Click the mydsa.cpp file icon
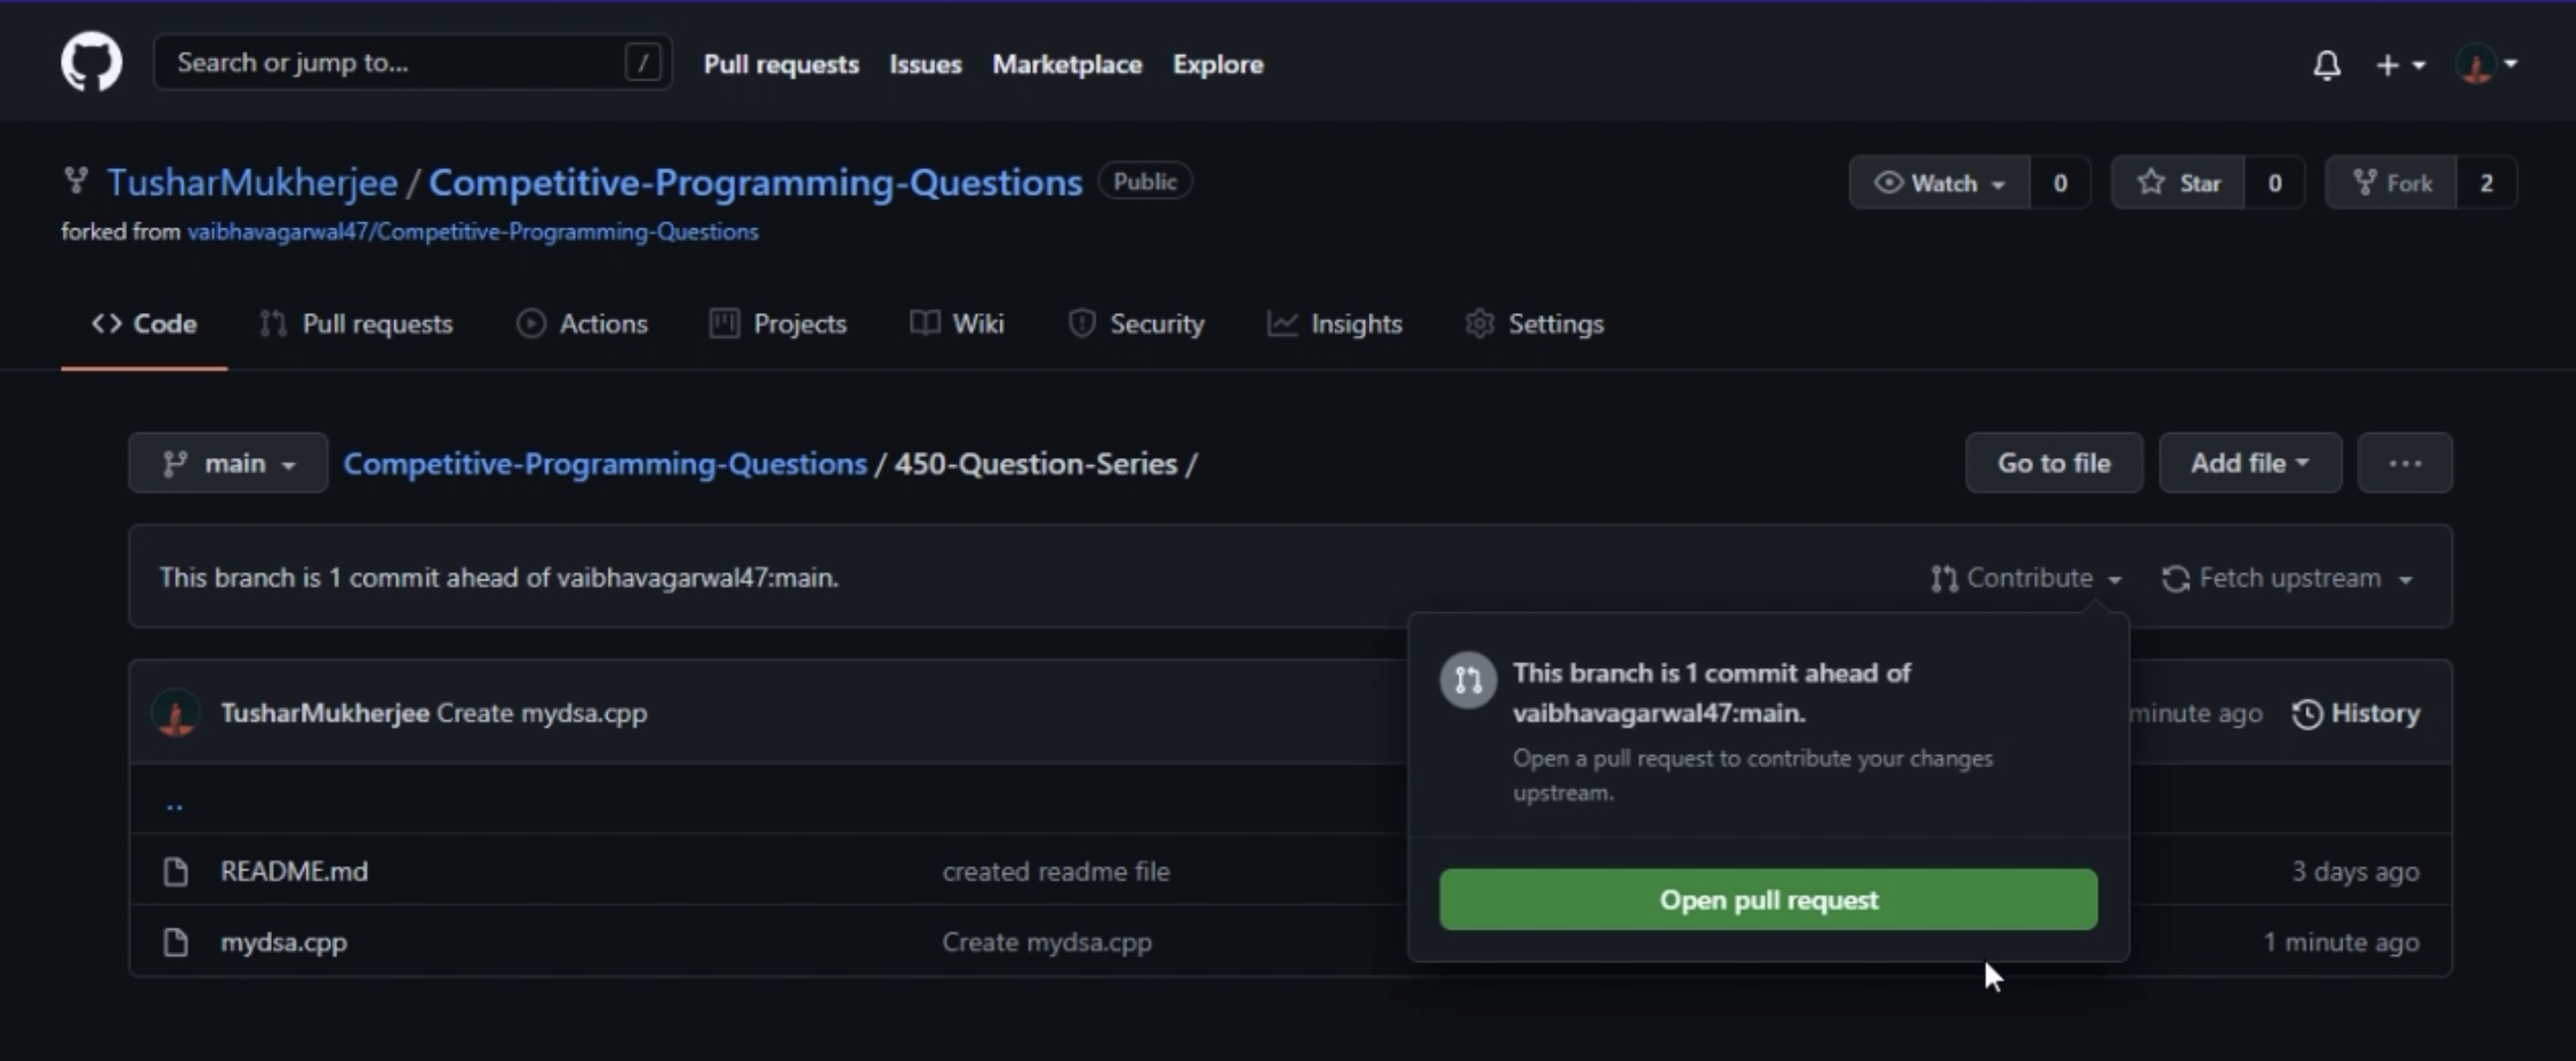2576x1061 pixels. [x=176, y=942]
